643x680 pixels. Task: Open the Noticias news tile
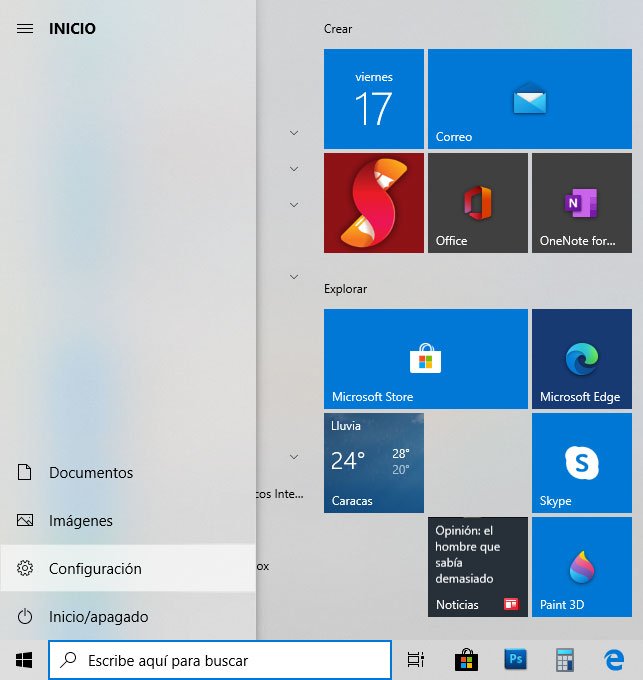click(x=478, y=567)
